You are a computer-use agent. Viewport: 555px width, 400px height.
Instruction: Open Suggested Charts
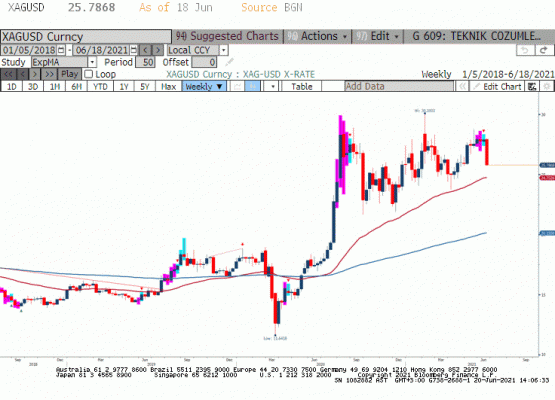[228, 36]
